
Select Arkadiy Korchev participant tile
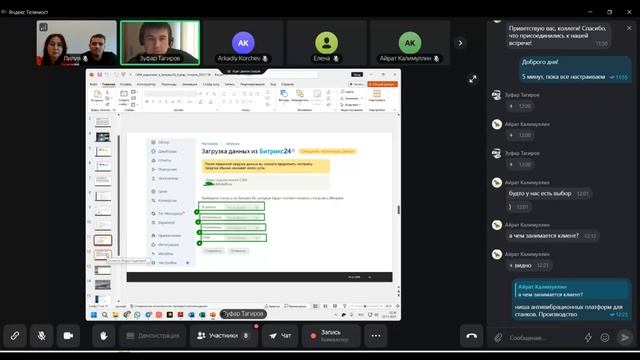[243, 43]
